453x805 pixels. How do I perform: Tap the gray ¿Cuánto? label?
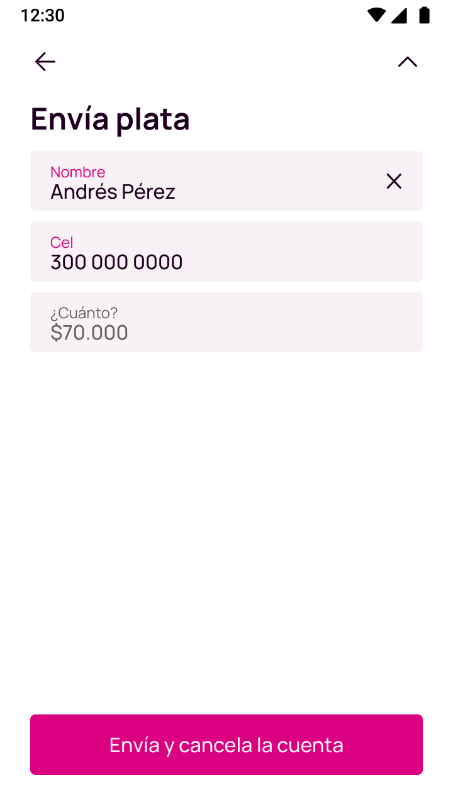[84, 313]
